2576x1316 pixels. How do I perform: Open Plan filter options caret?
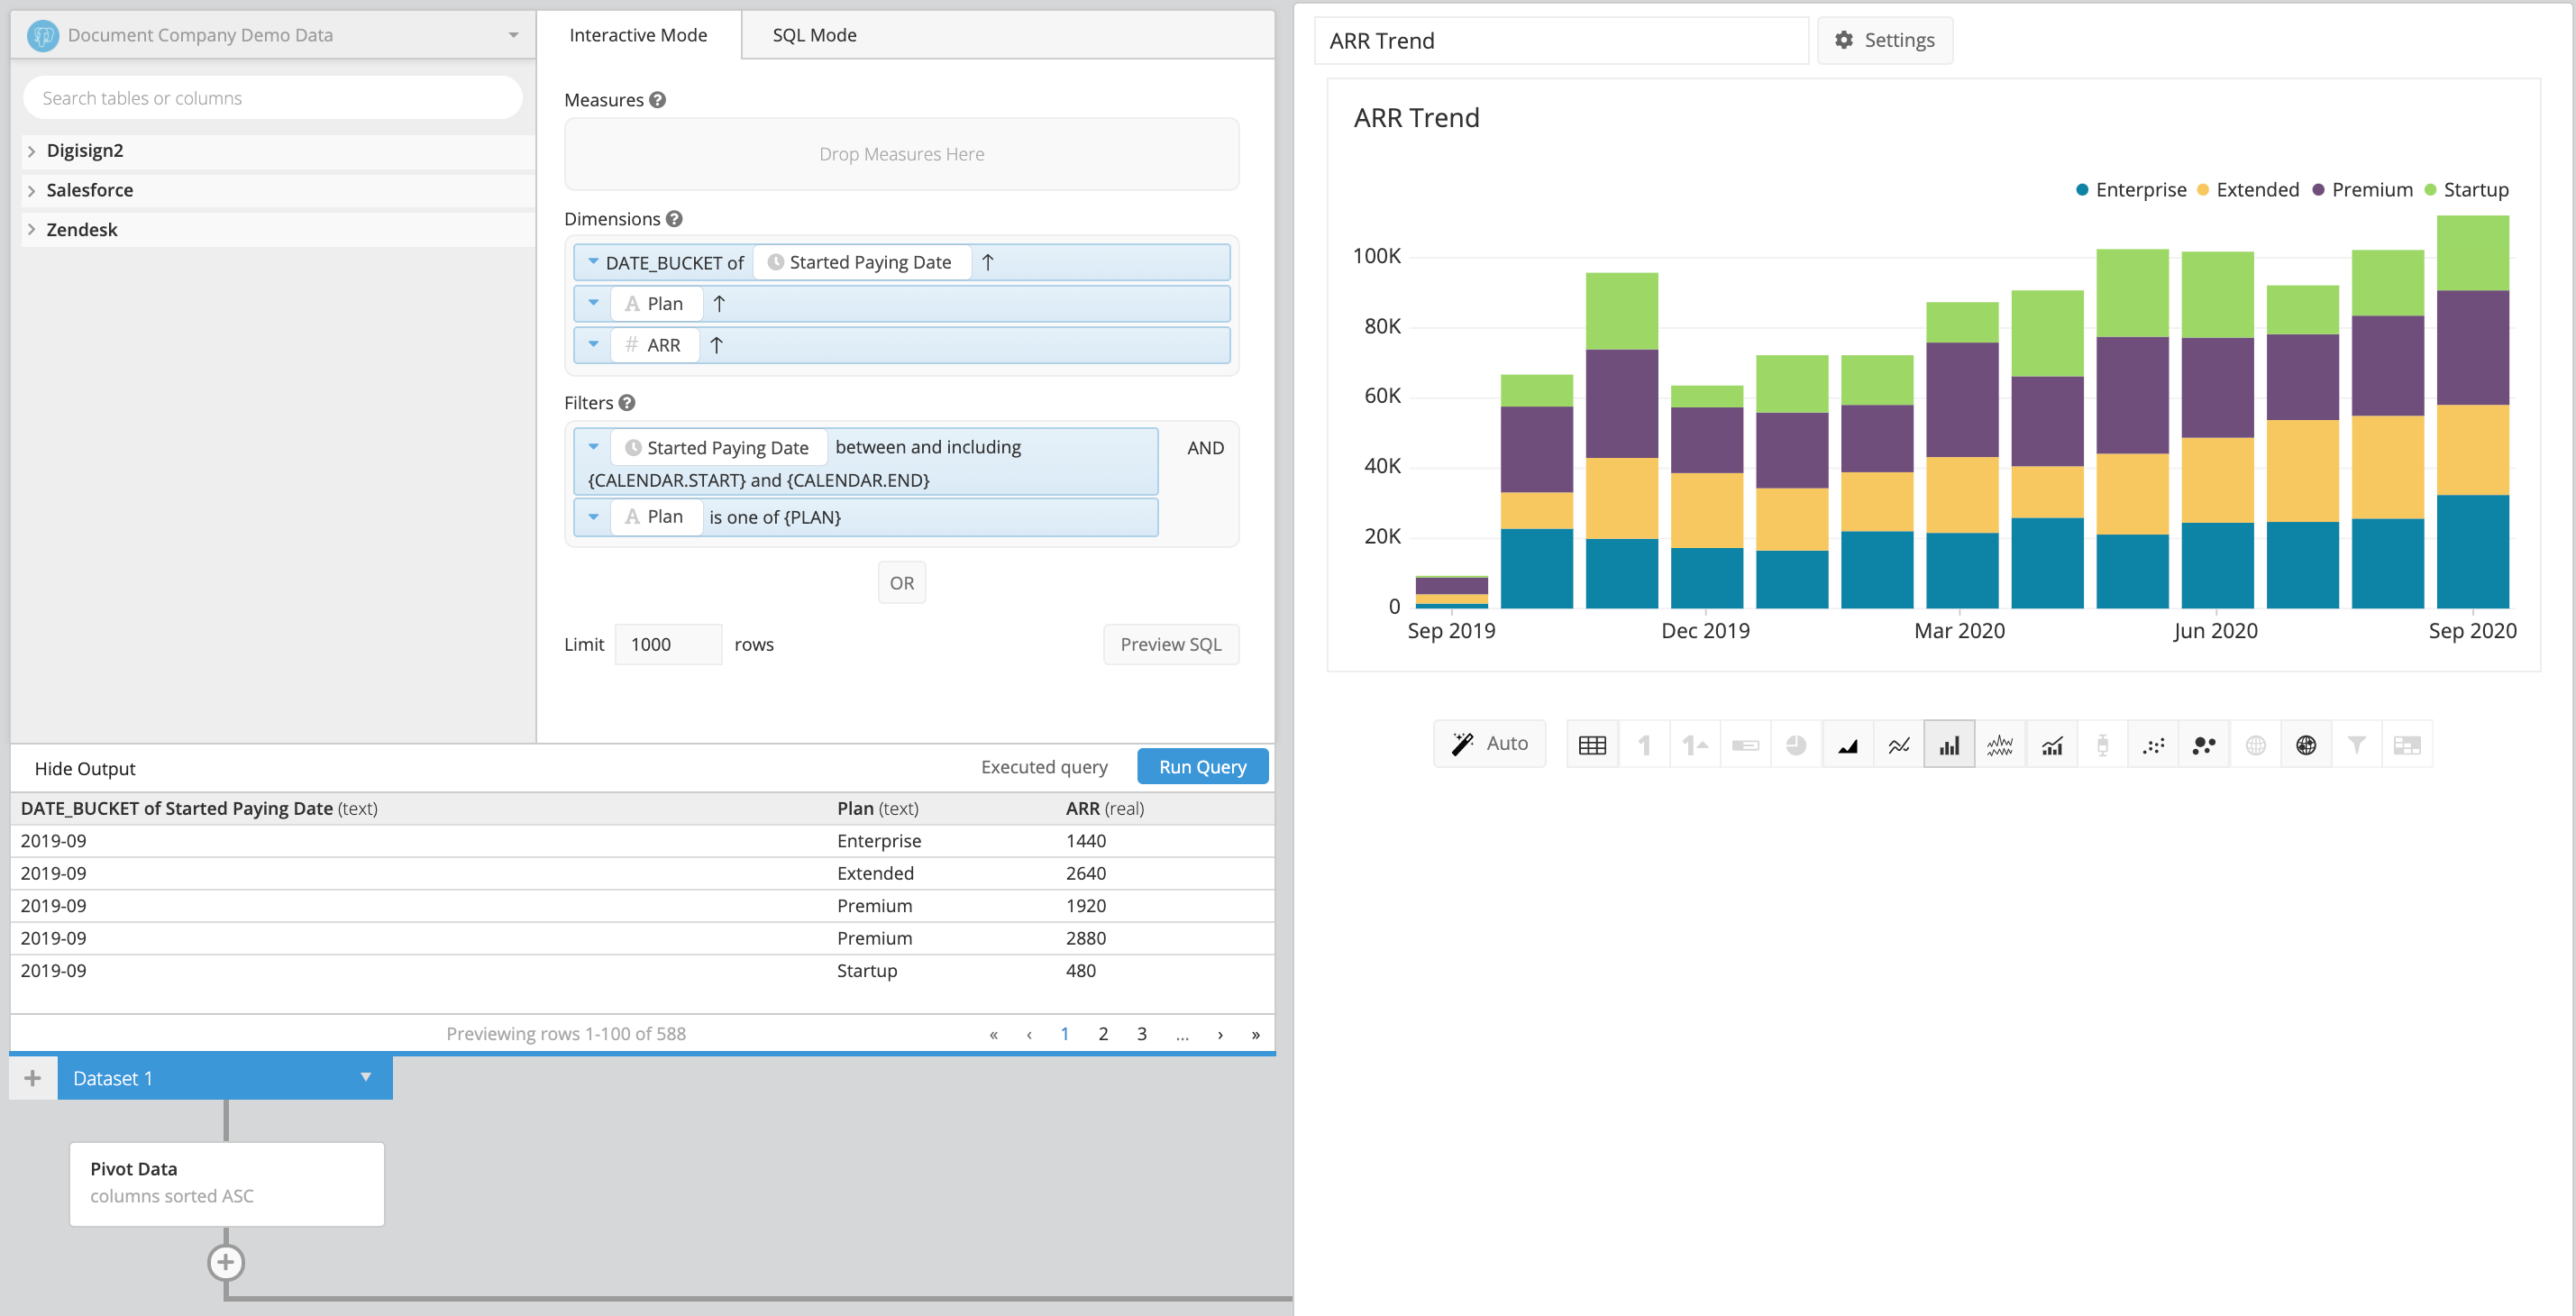click(x=593, y=517)
